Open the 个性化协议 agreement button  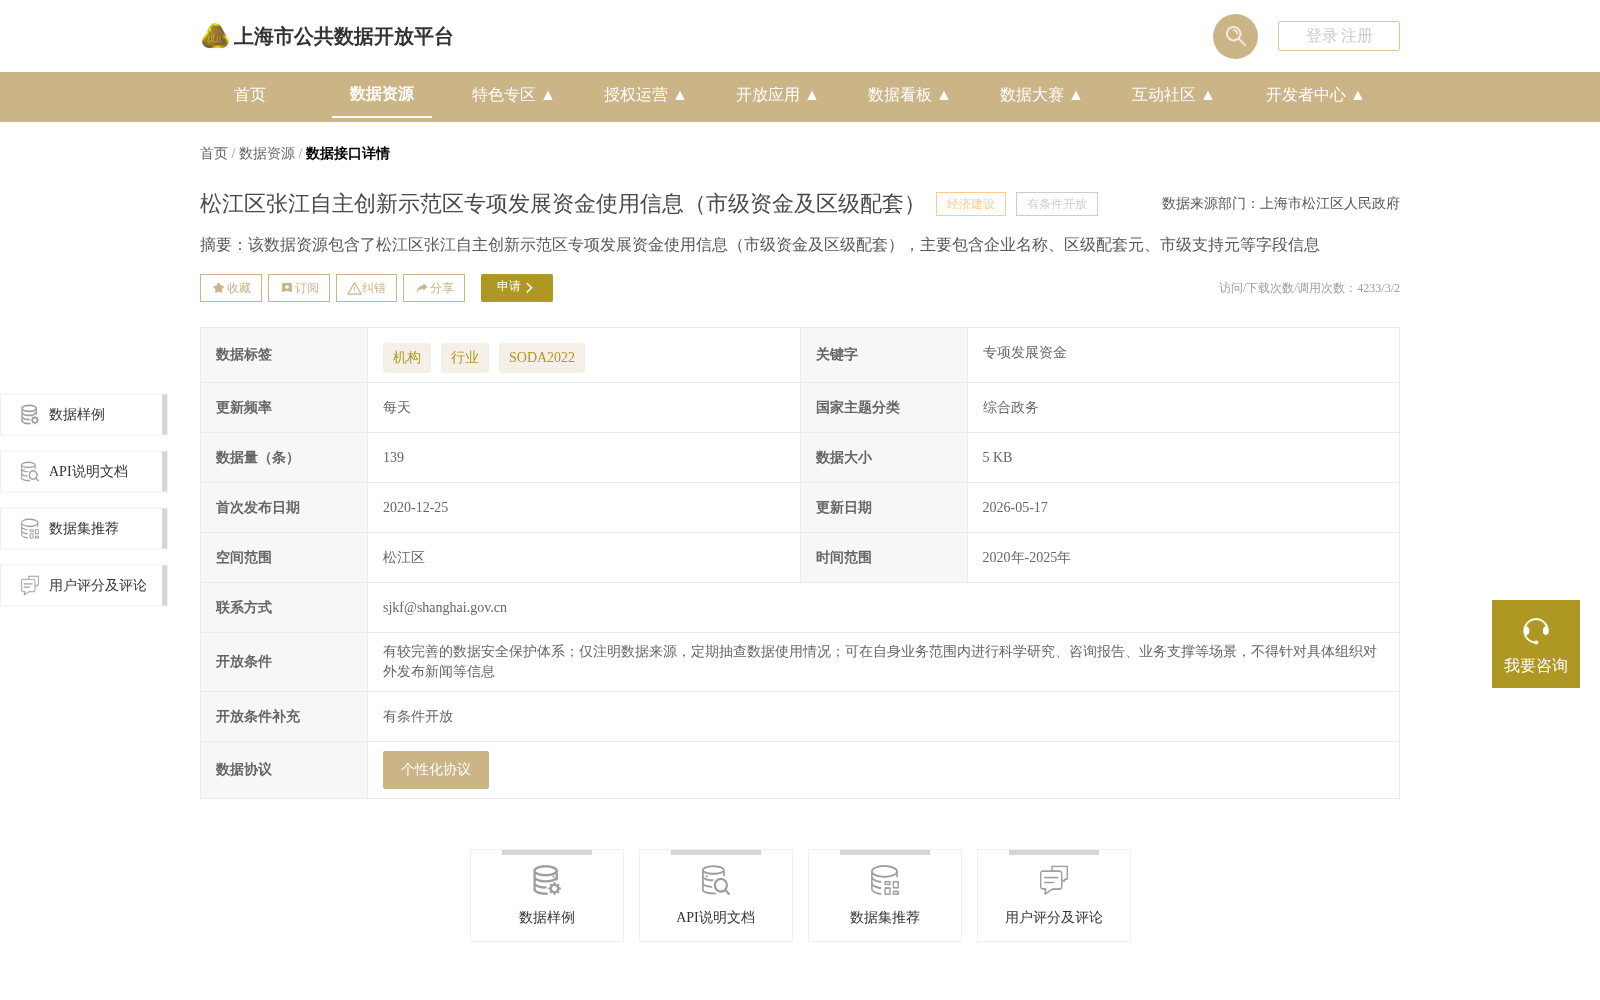(x=436, y=770)
